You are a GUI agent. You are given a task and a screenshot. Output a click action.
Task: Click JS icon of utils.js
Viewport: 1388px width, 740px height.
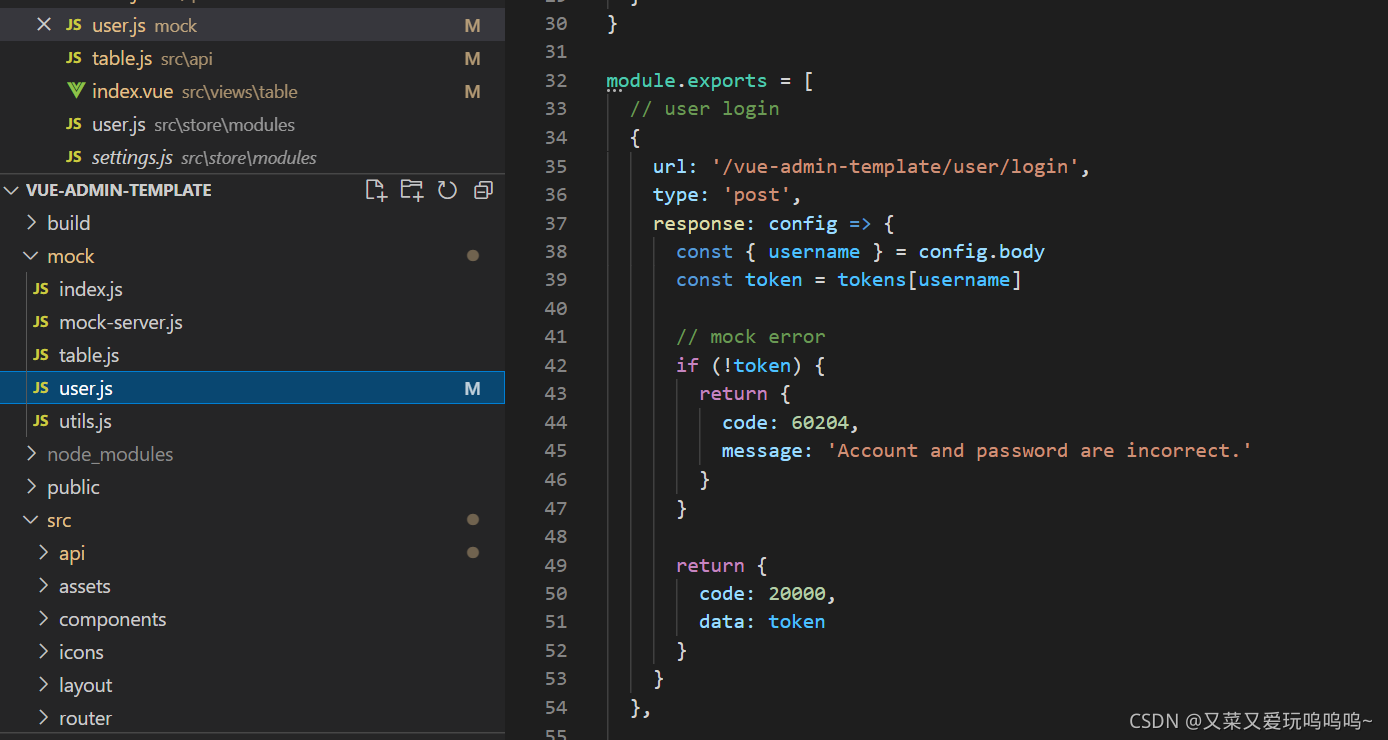(41, 421)
